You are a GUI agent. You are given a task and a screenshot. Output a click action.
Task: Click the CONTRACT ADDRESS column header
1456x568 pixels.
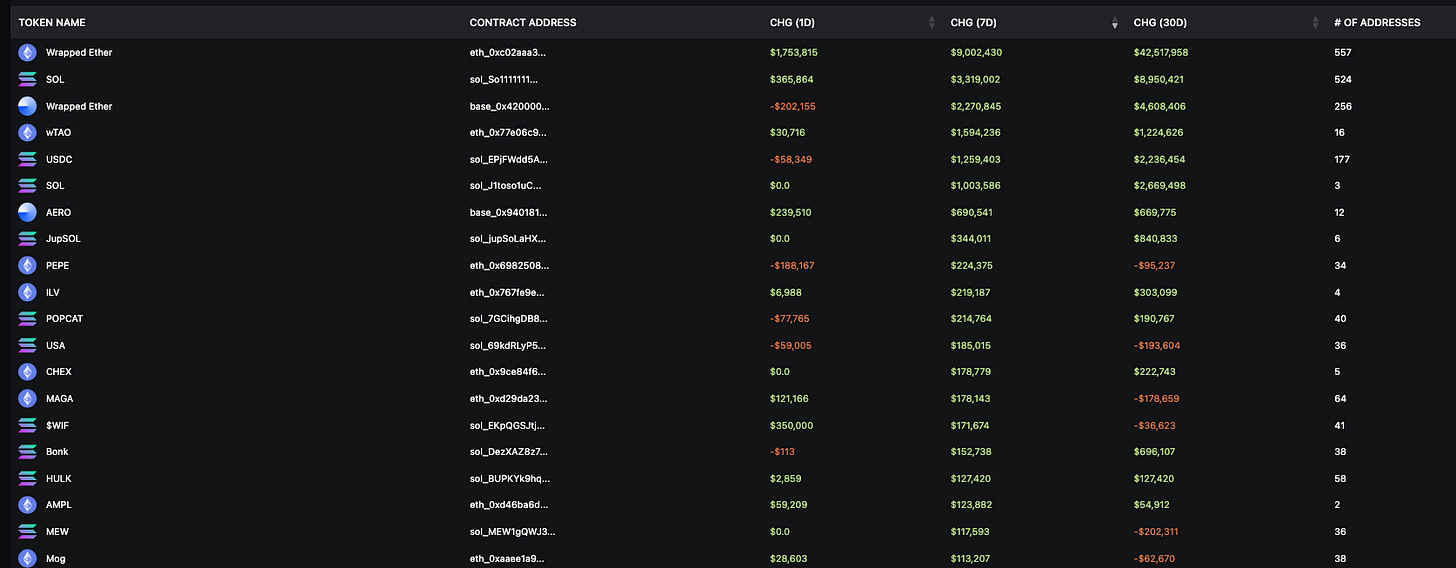coord(523,22)
